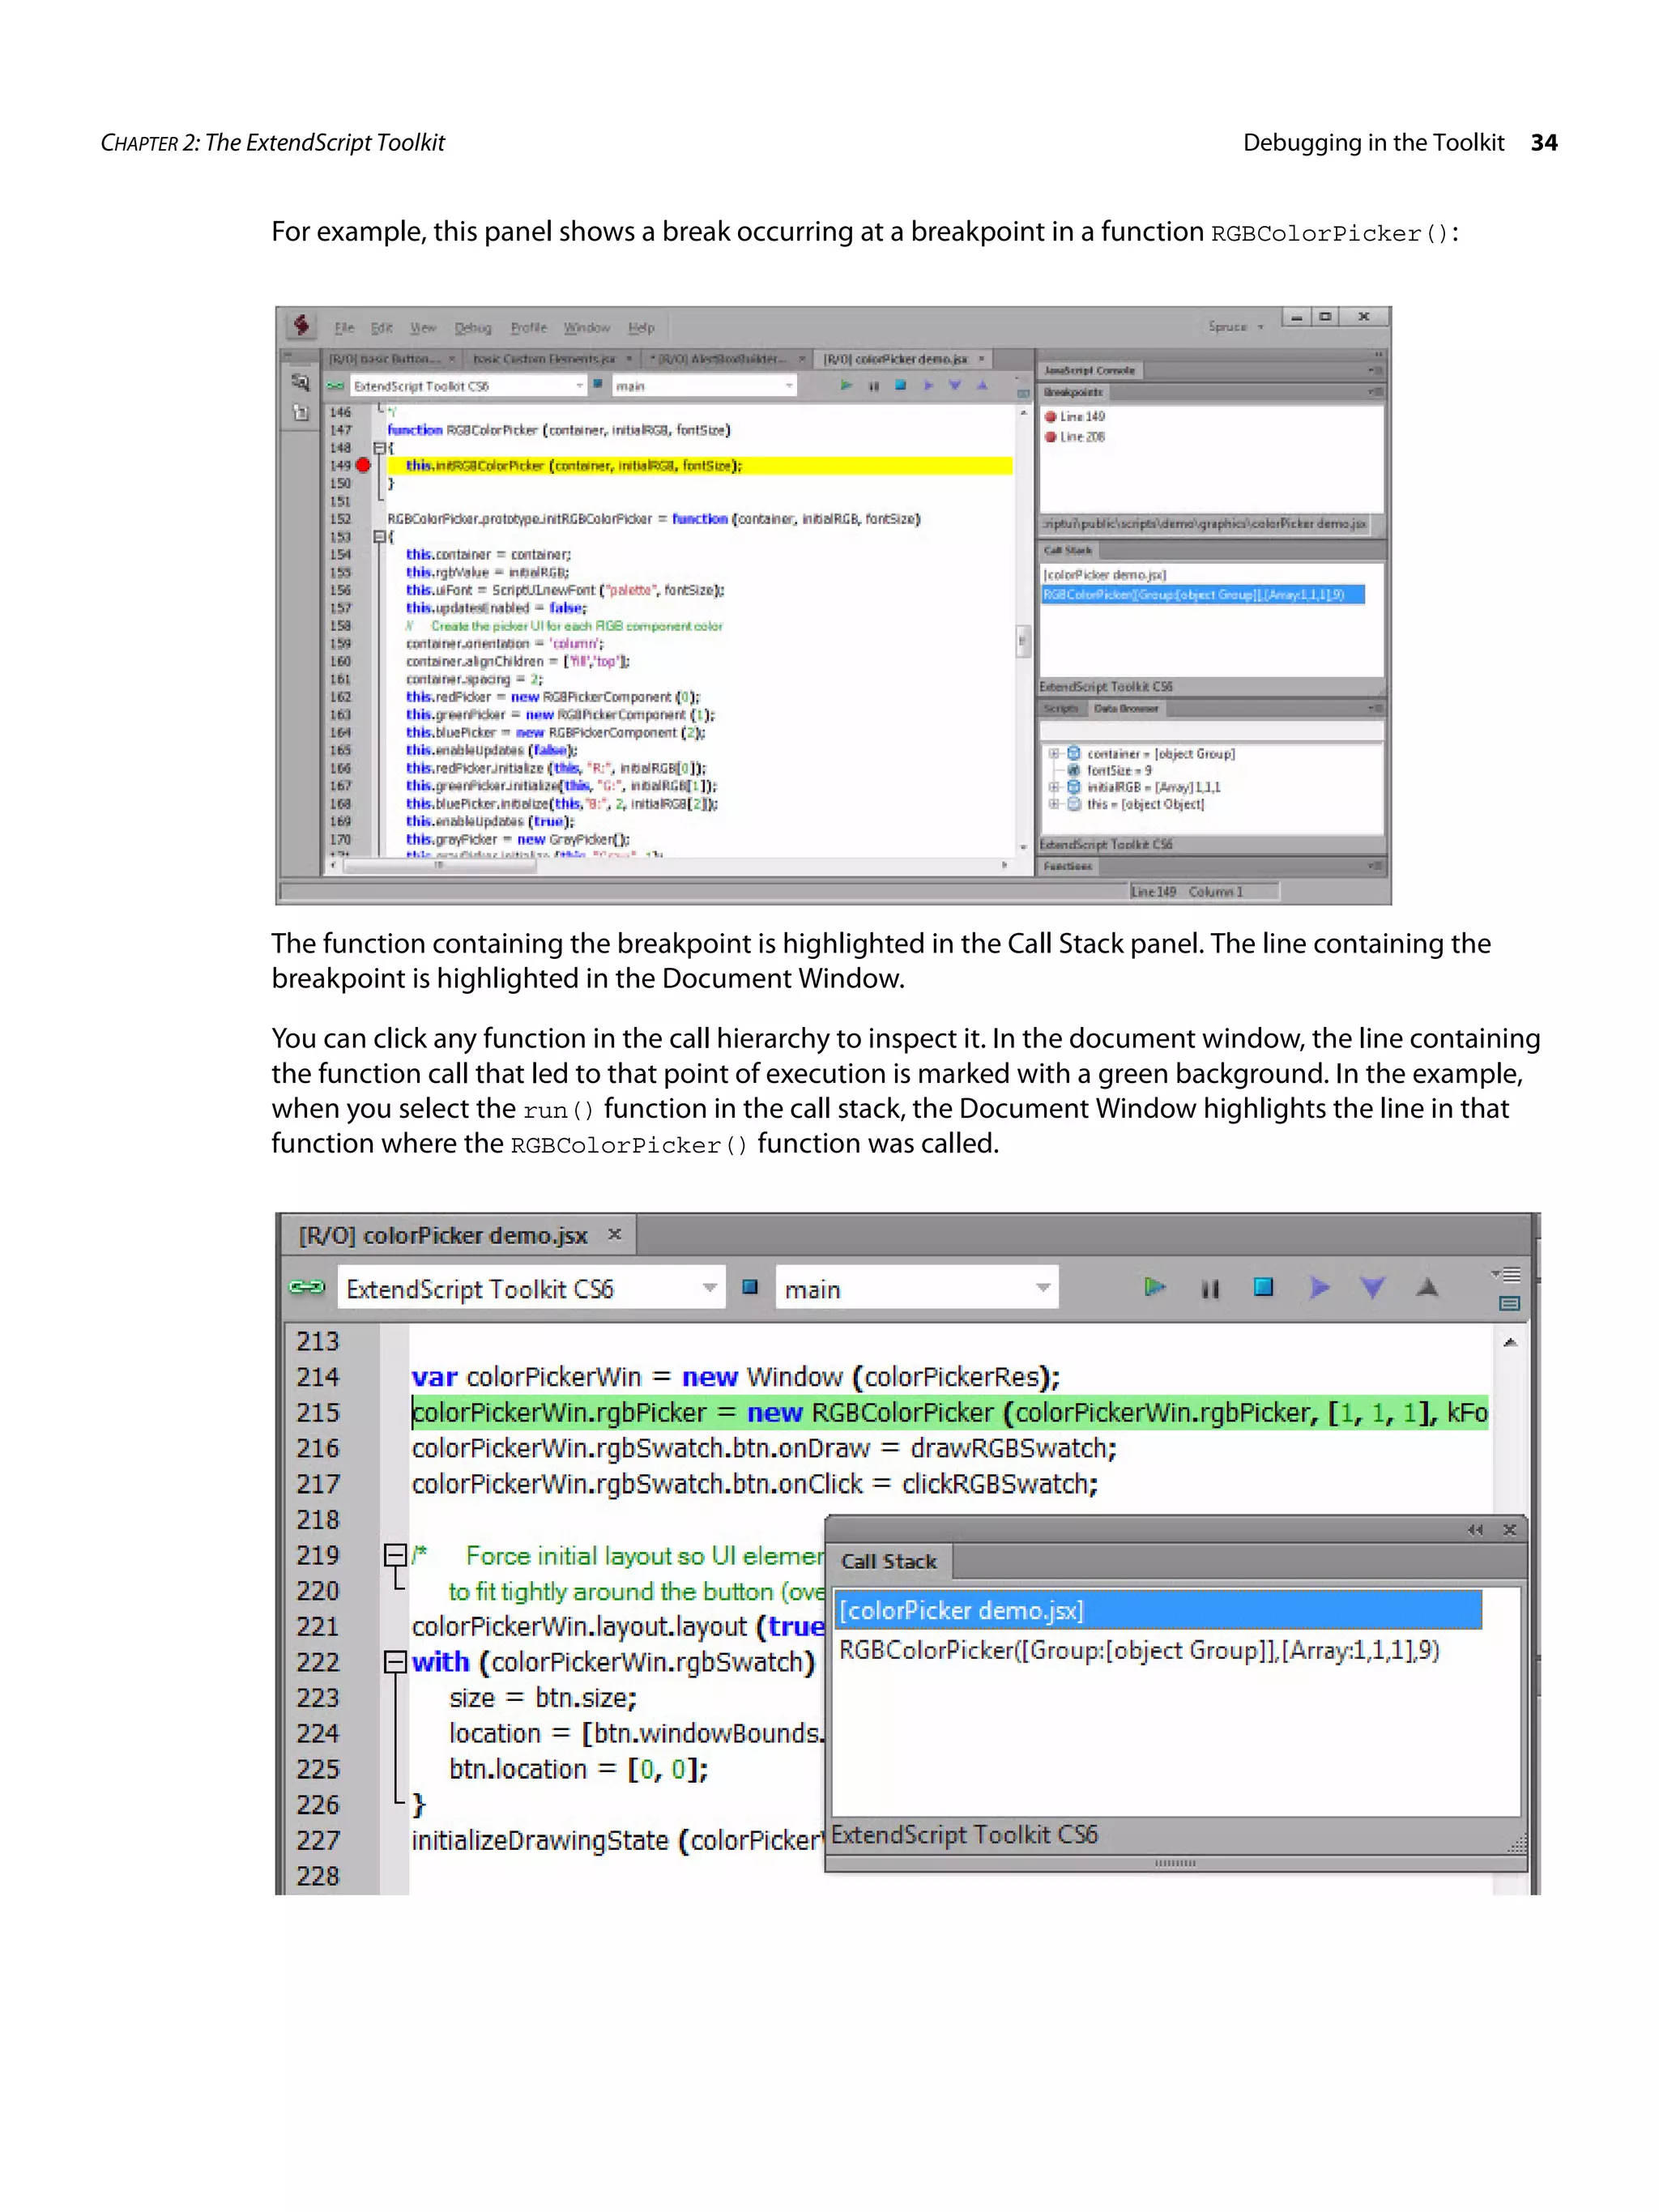The height and width of the screenshot is (2212, 1659).
Task: Collapse the with-block fold marker at line 222
Action: (x=395, y=1662)
